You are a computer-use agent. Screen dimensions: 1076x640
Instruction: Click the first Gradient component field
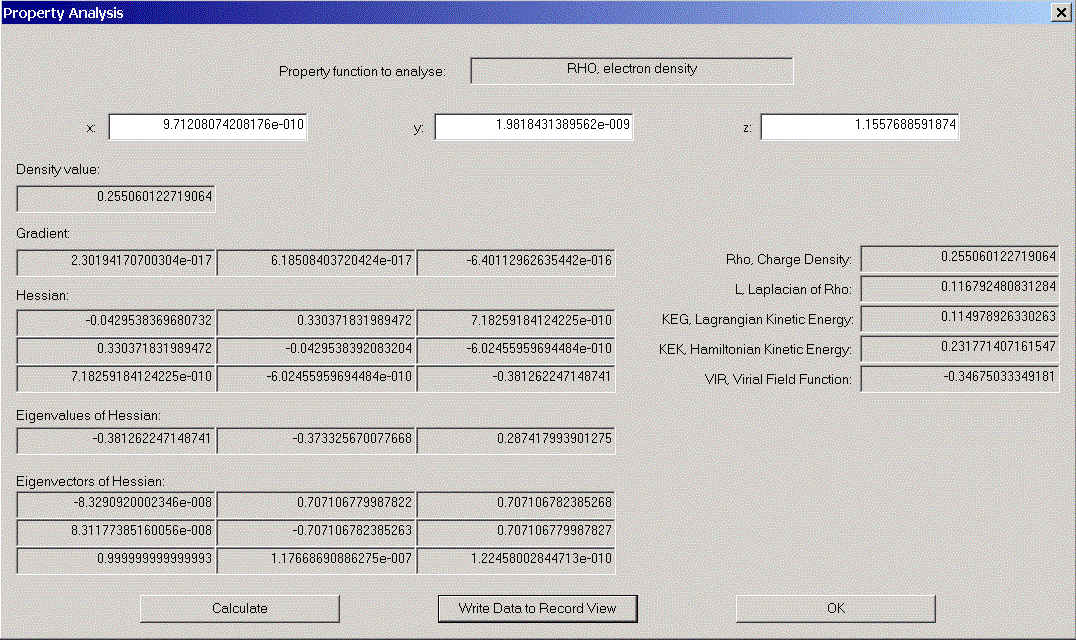pyautogui.click(x=116, y=262)
